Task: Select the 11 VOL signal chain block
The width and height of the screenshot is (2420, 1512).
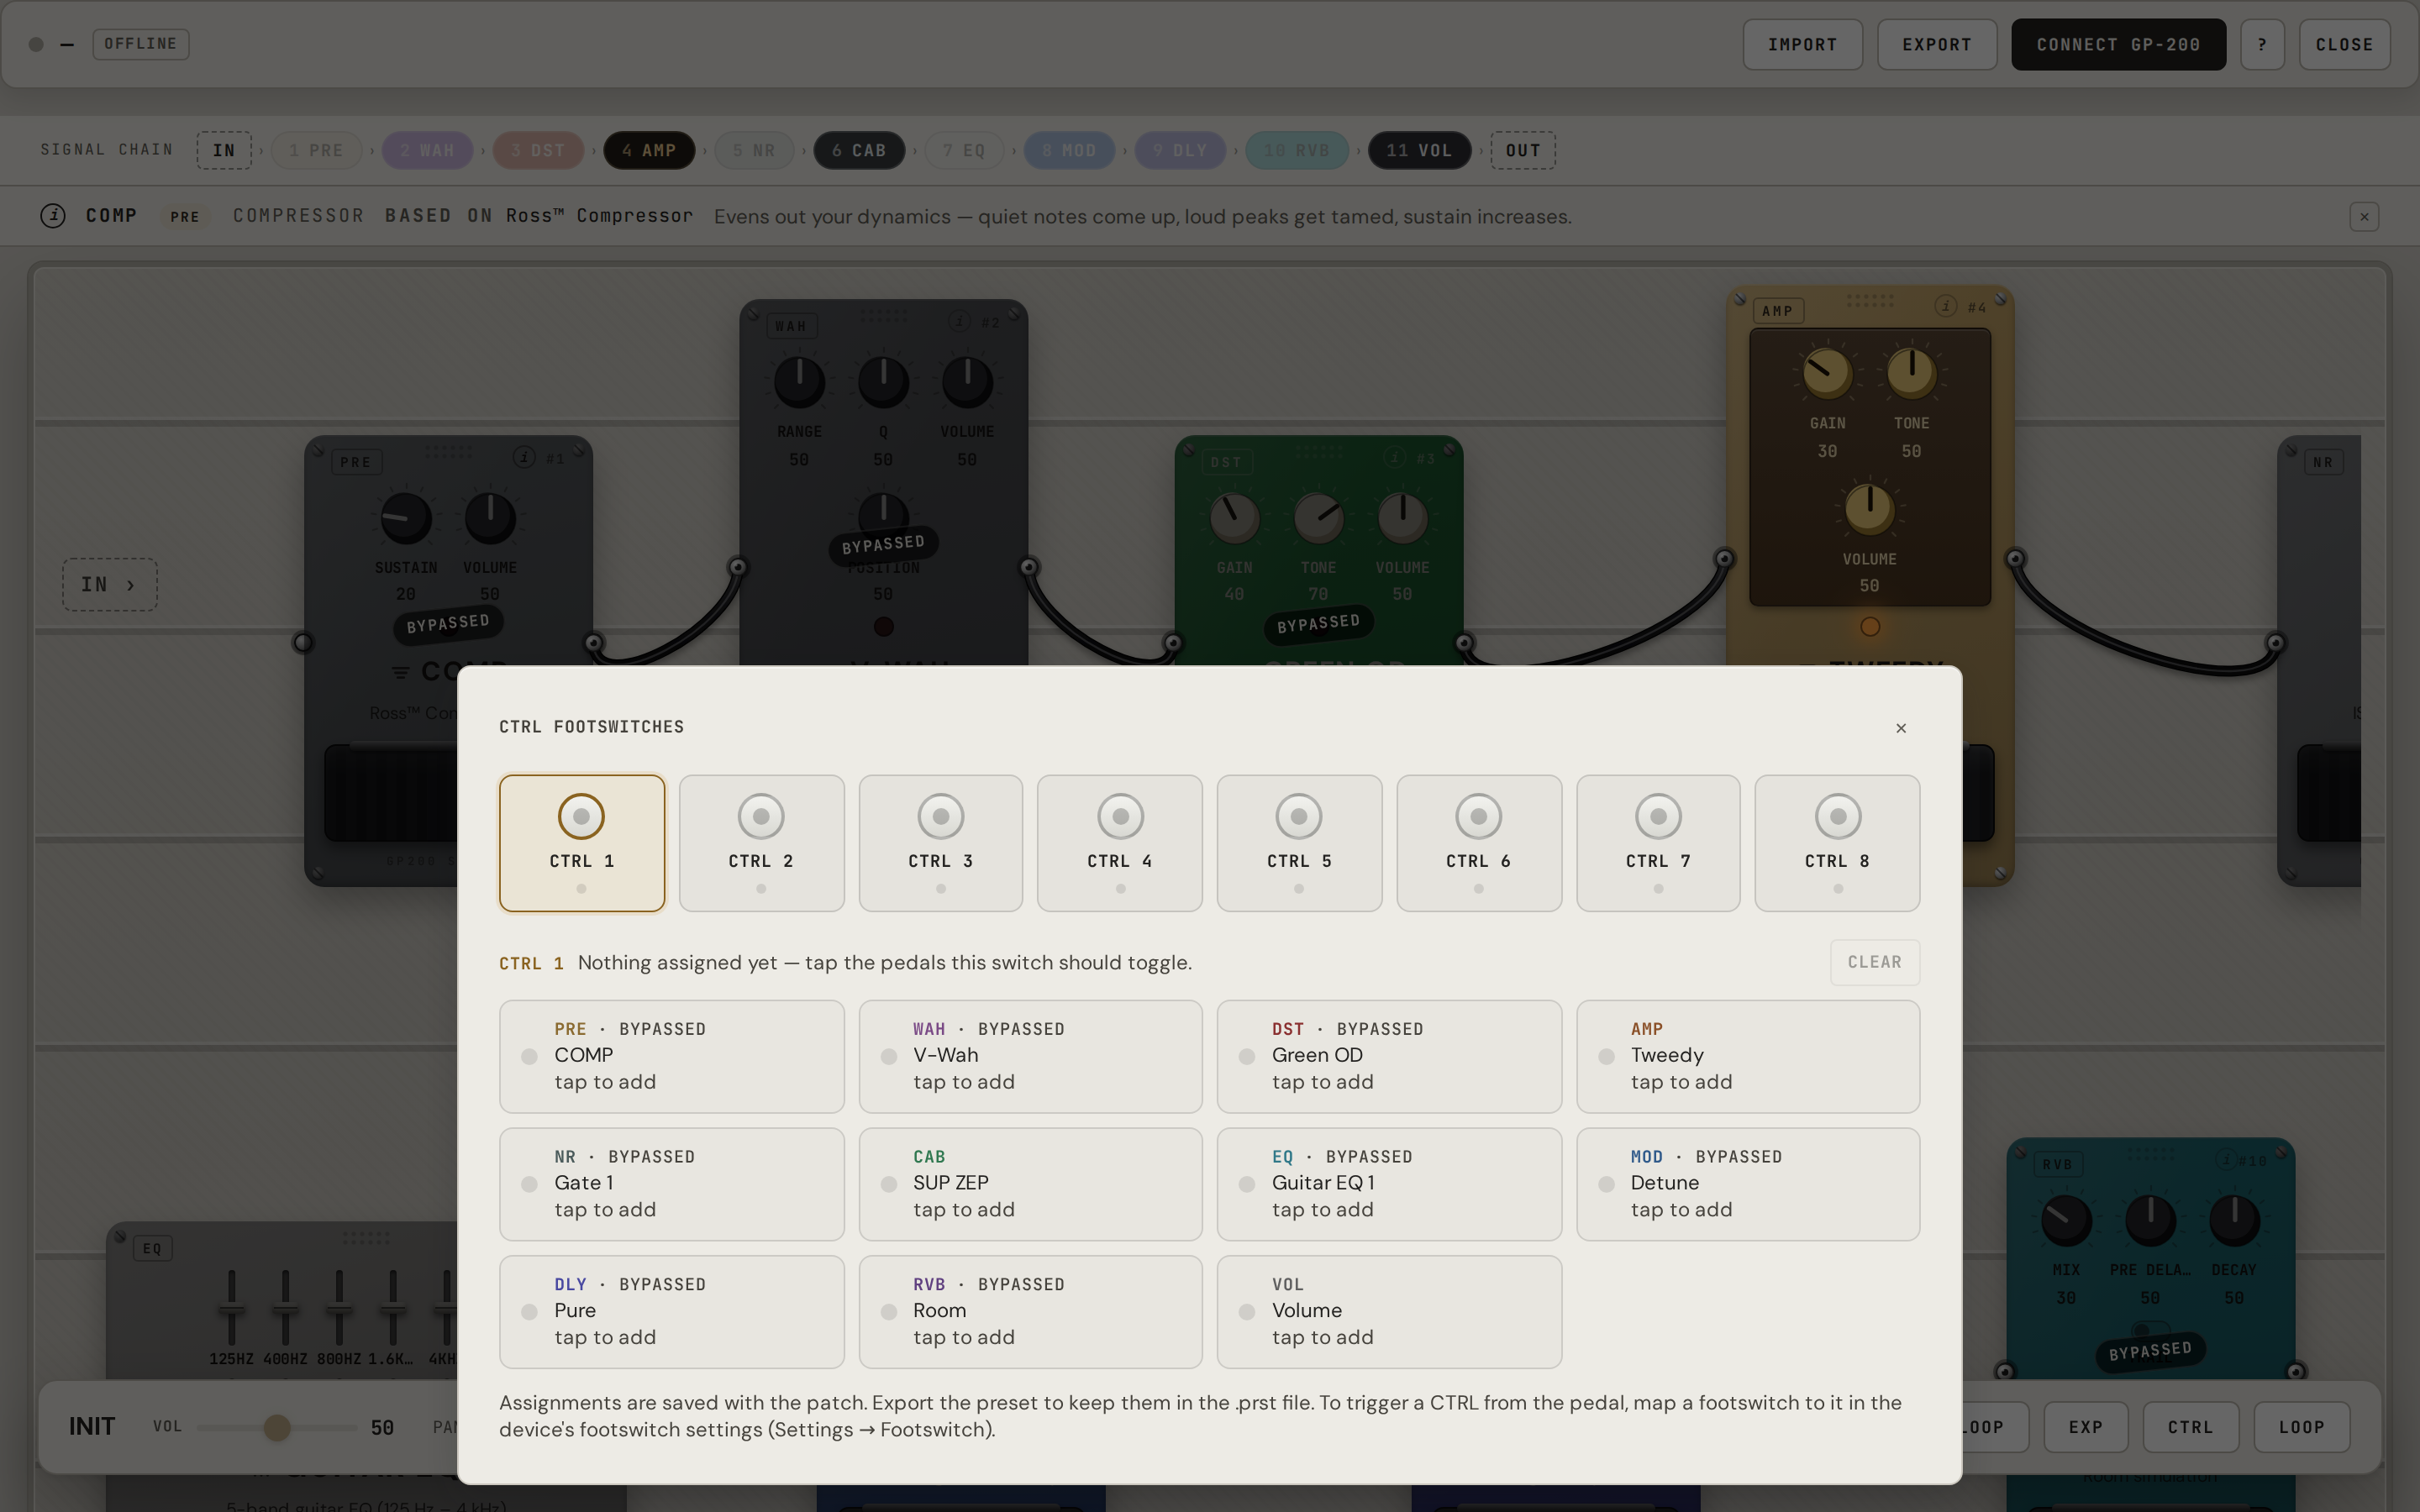Action: click(x=1419, y=151)
